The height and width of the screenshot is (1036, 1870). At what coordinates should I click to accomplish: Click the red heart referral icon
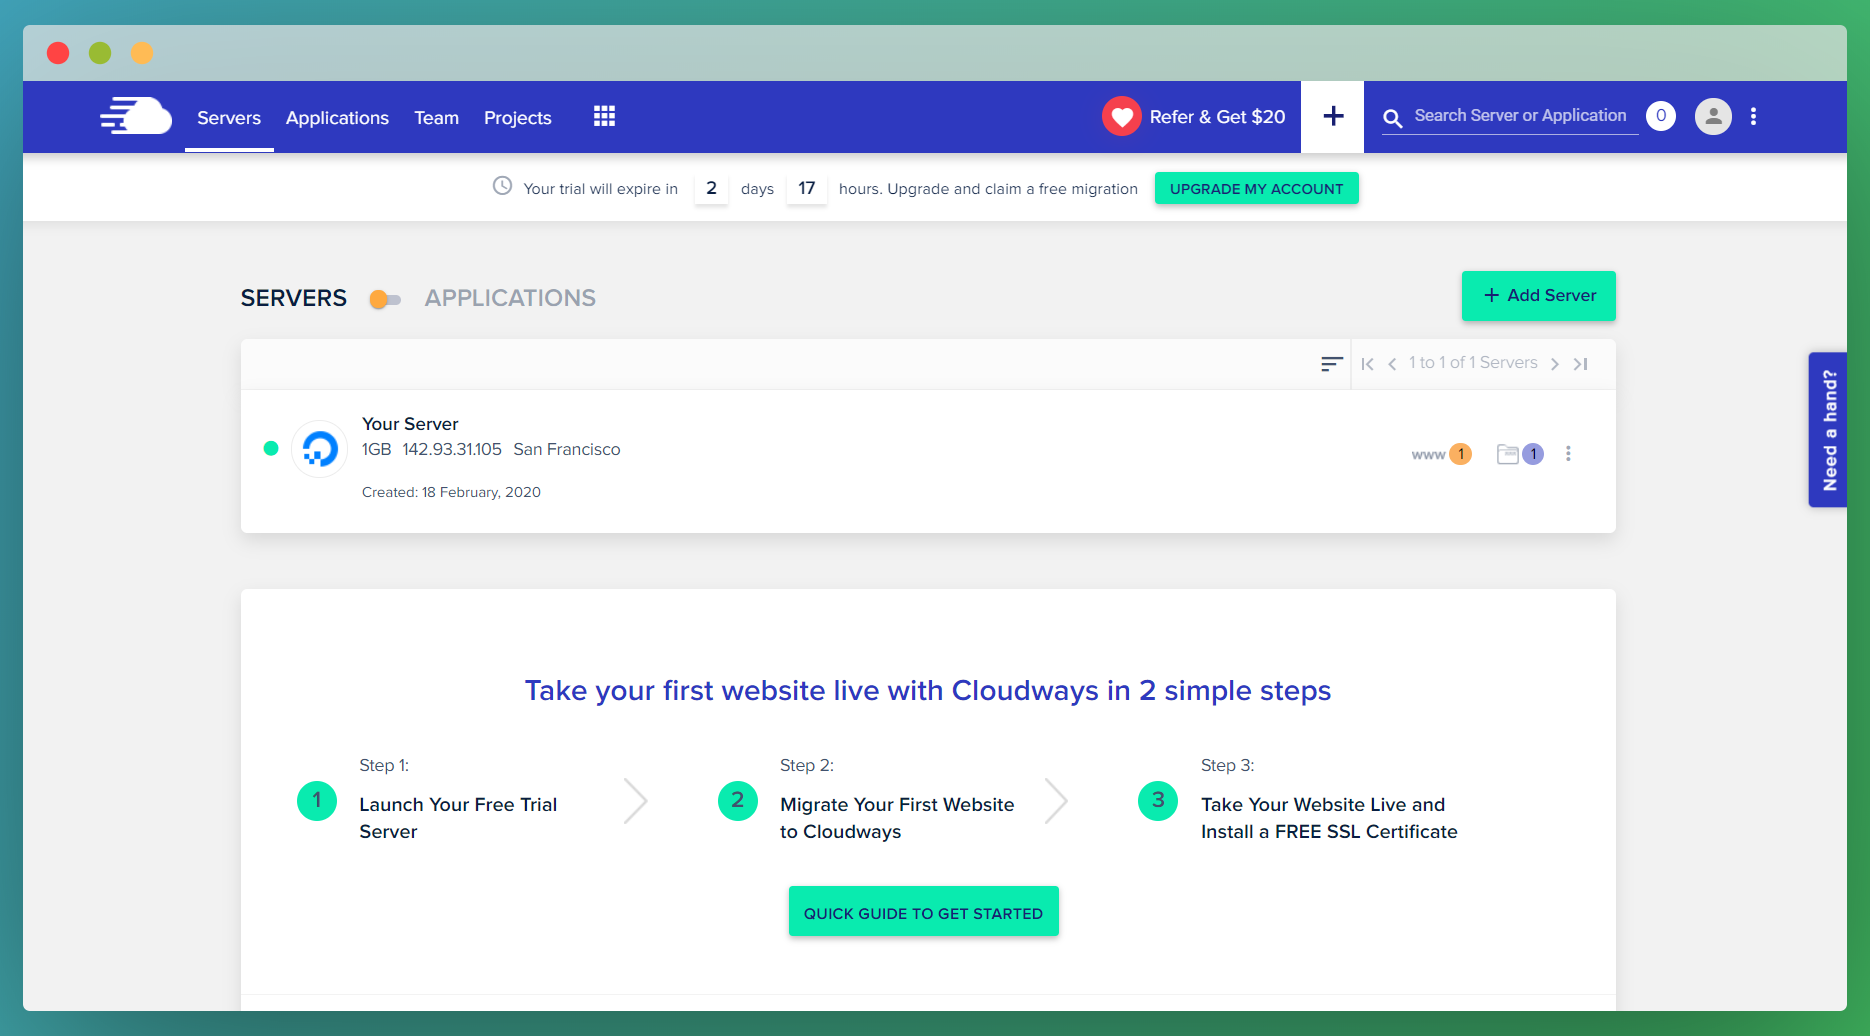(x=1122, y=116)
